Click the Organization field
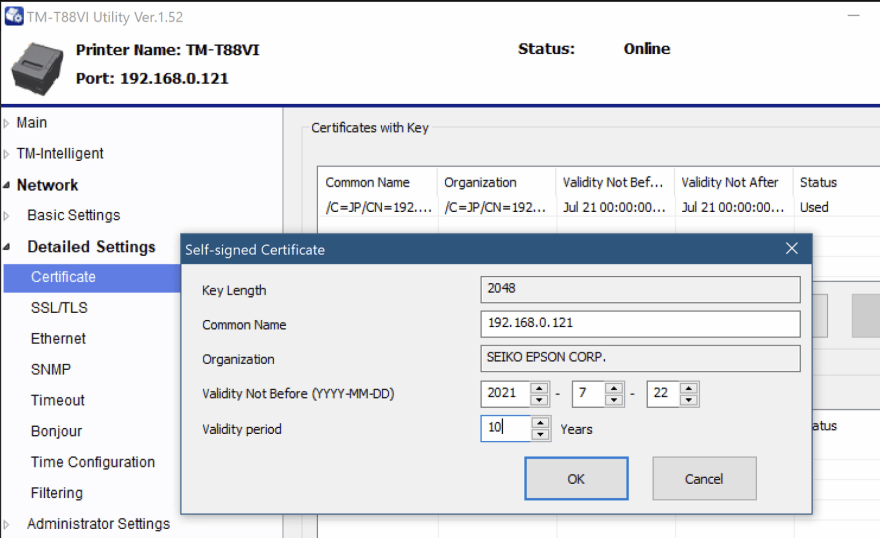Screen dimensions: 880x538 click(x=640, y=358)
